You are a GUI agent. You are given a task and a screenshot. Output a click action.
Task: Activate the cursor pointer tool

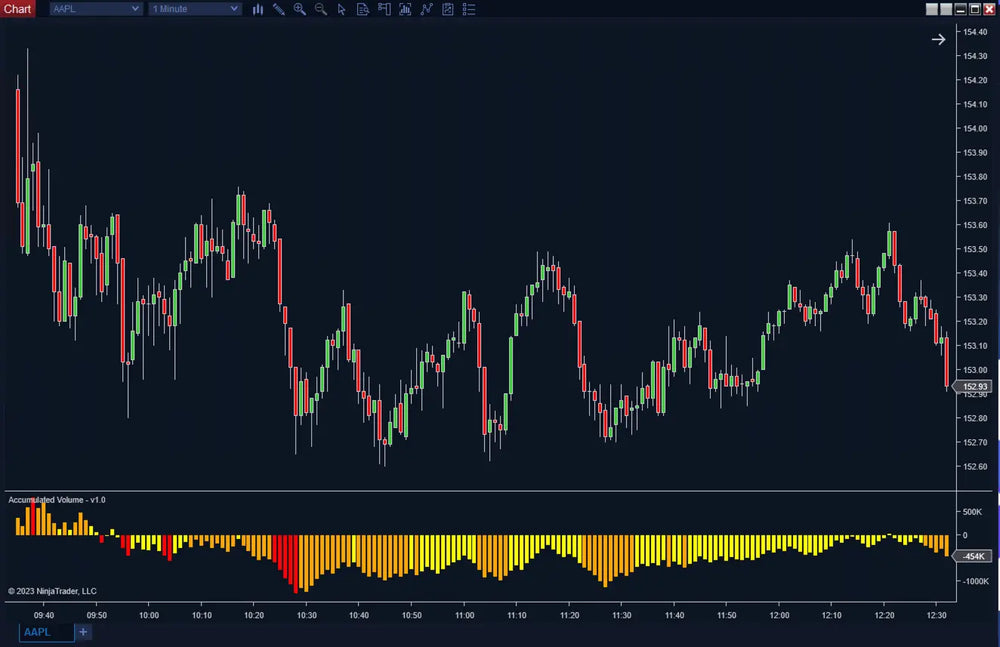[342, 9]
